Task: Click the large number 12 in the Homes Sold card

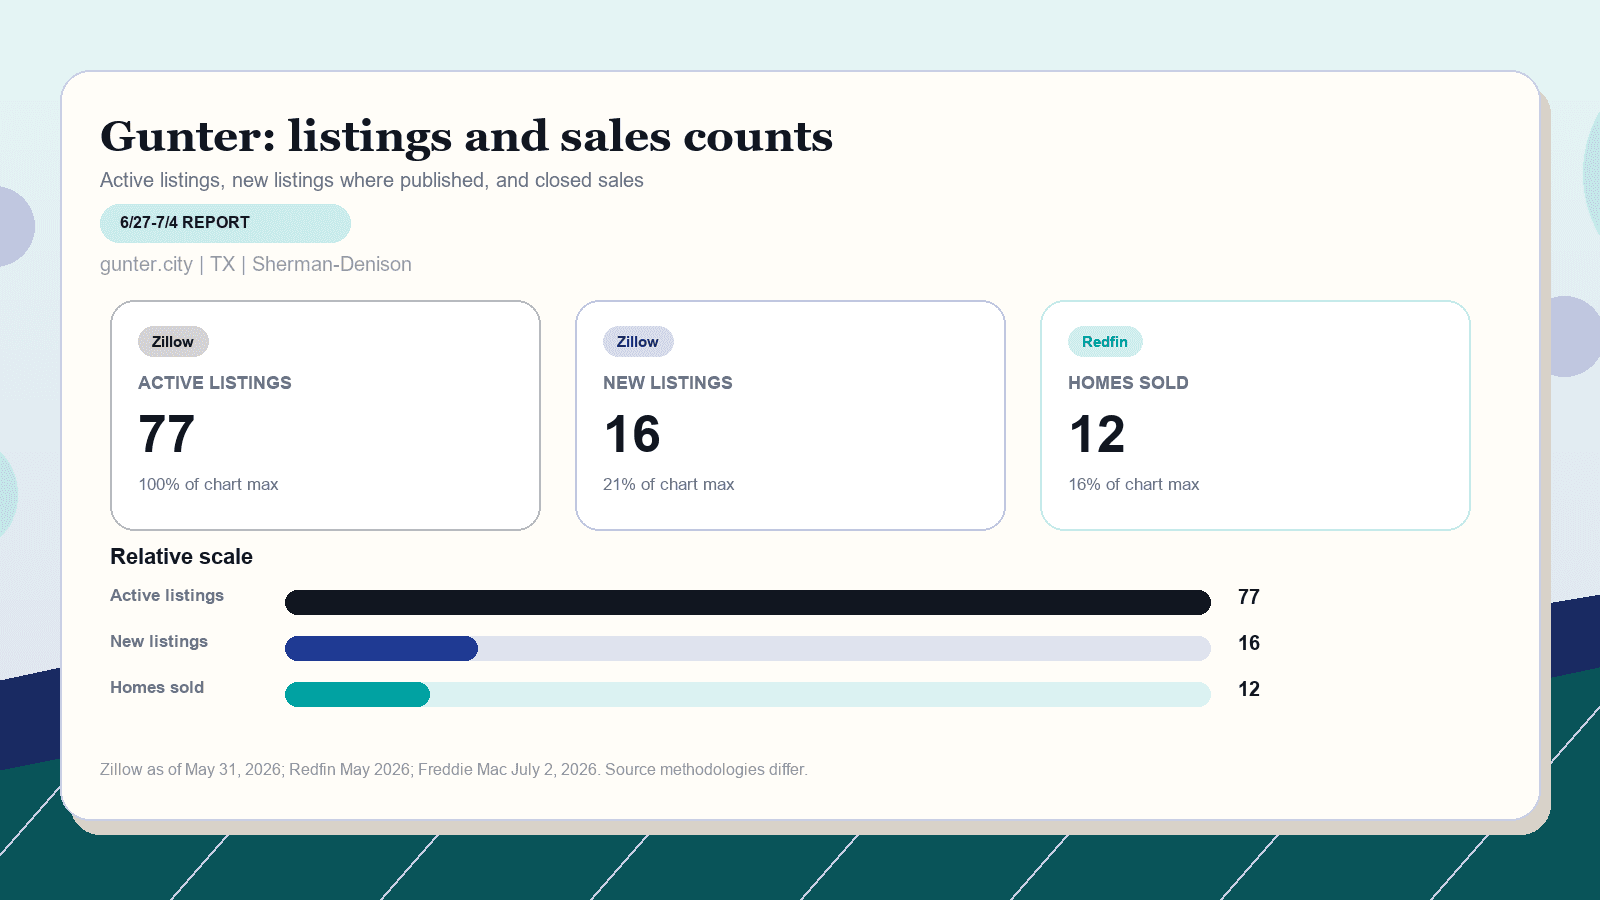Action: tap(1097, 434)
